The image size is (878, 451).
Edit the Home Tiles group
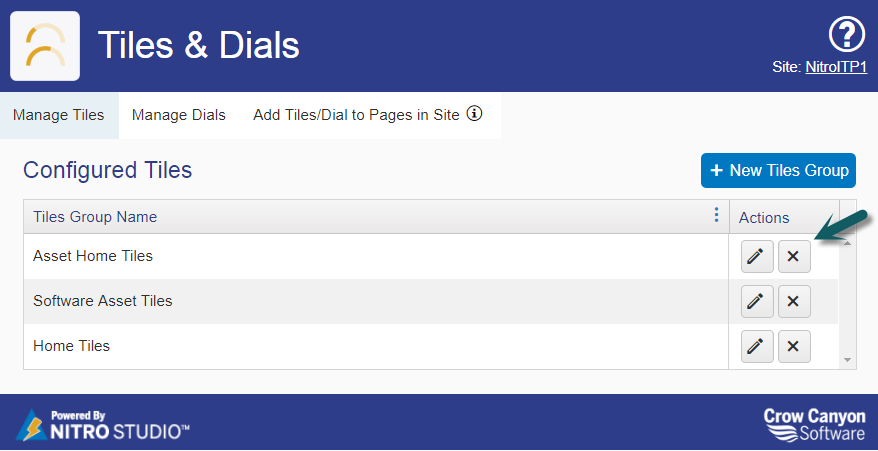(756, 346)
